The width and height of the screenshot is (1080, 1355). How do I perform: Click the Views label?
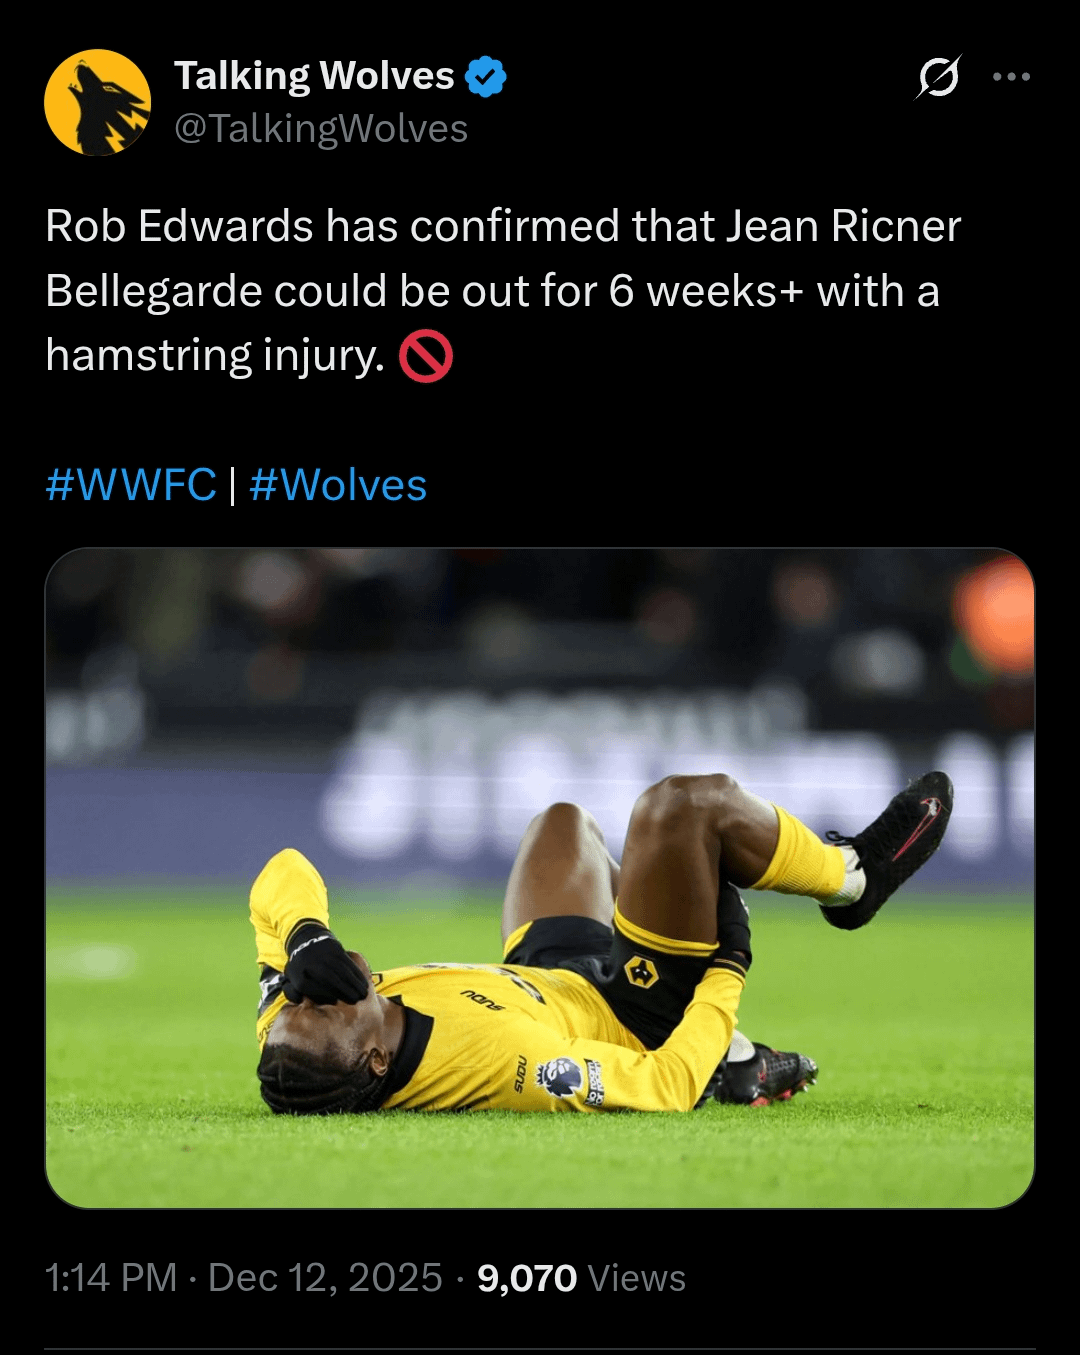tap(637, 1278)
